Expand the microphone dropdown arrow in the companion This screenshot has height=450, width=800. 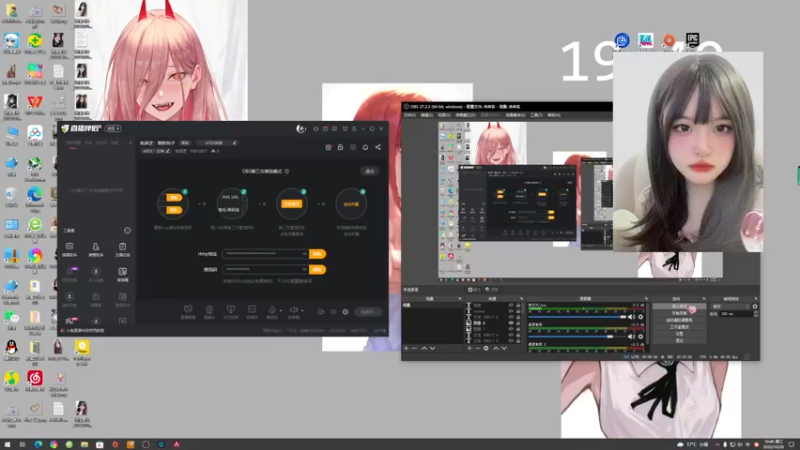point(280,310)
